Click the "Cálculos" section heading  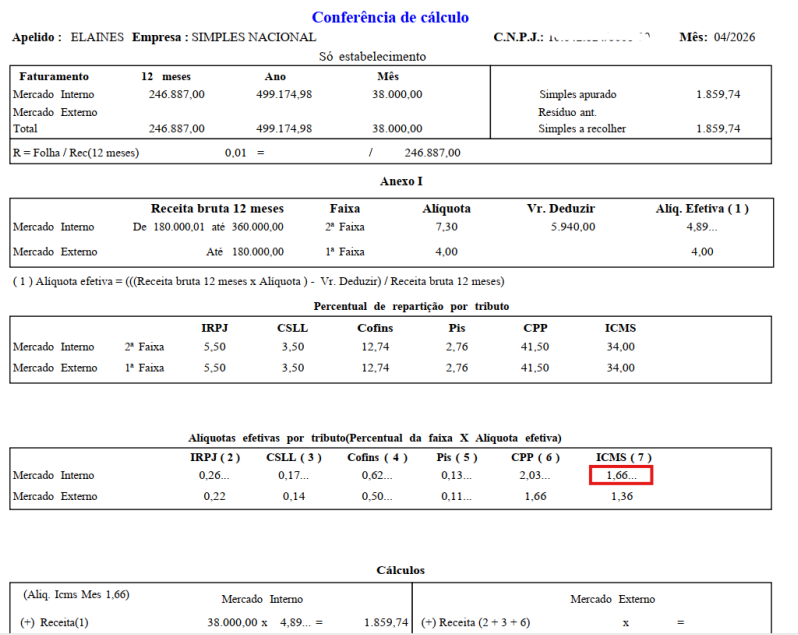[401, 570]
